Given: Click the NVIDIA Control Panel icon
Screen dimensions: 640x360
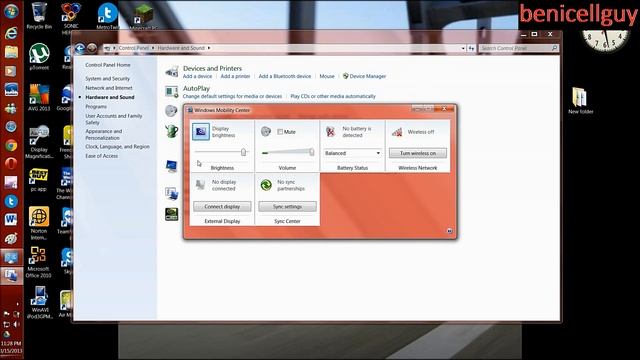Looking at the screenshot, I should click(x=172, y=214).
